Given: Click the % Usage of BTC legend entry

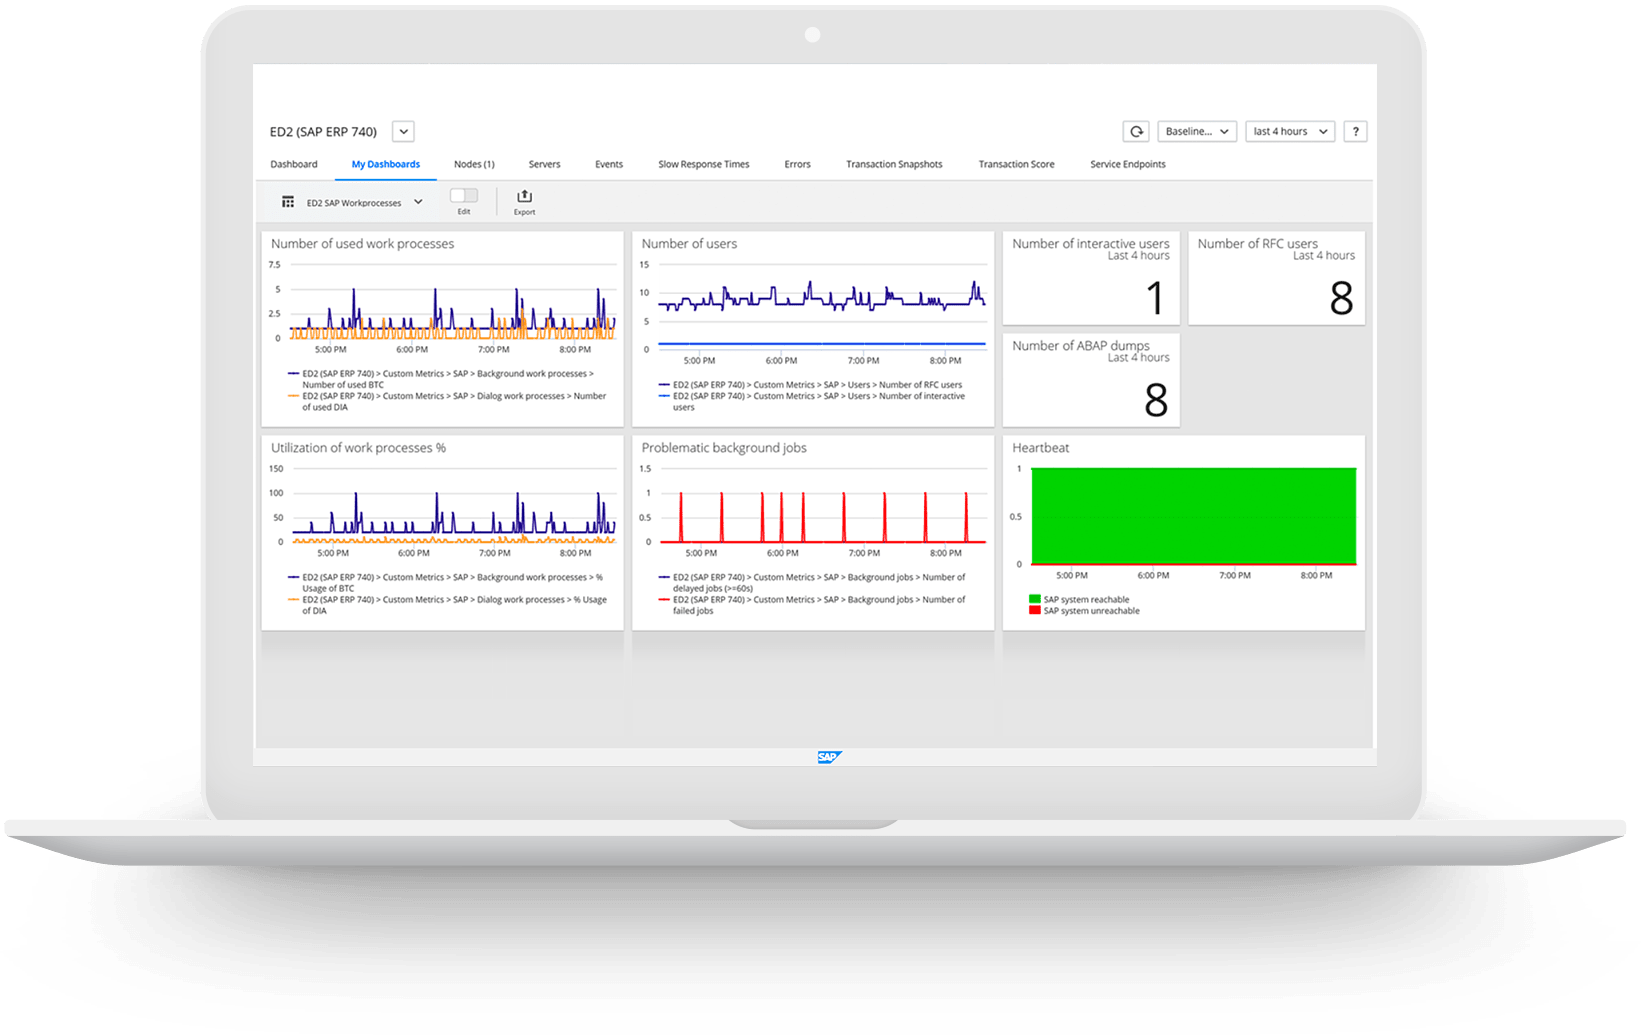Looking at the screenshot, I should pyautogui.click(x=446, y=582).
